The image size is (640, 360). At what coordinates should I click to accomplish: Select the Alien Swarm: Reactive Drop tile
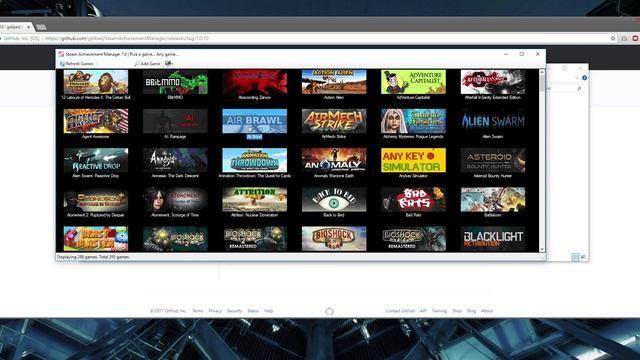click(x=96, y=163)
